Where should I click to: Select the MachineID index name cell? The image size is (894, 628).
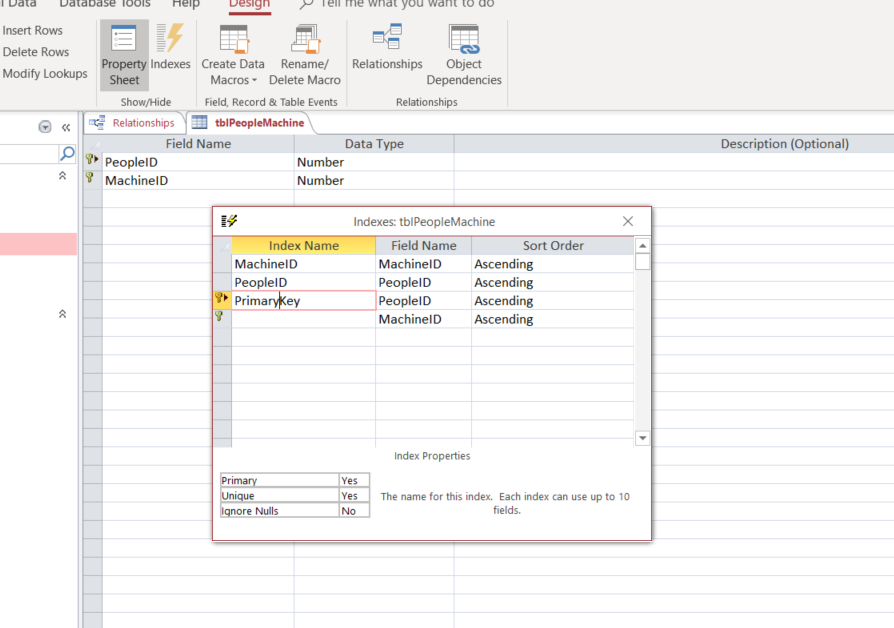[x=303, y=264]
